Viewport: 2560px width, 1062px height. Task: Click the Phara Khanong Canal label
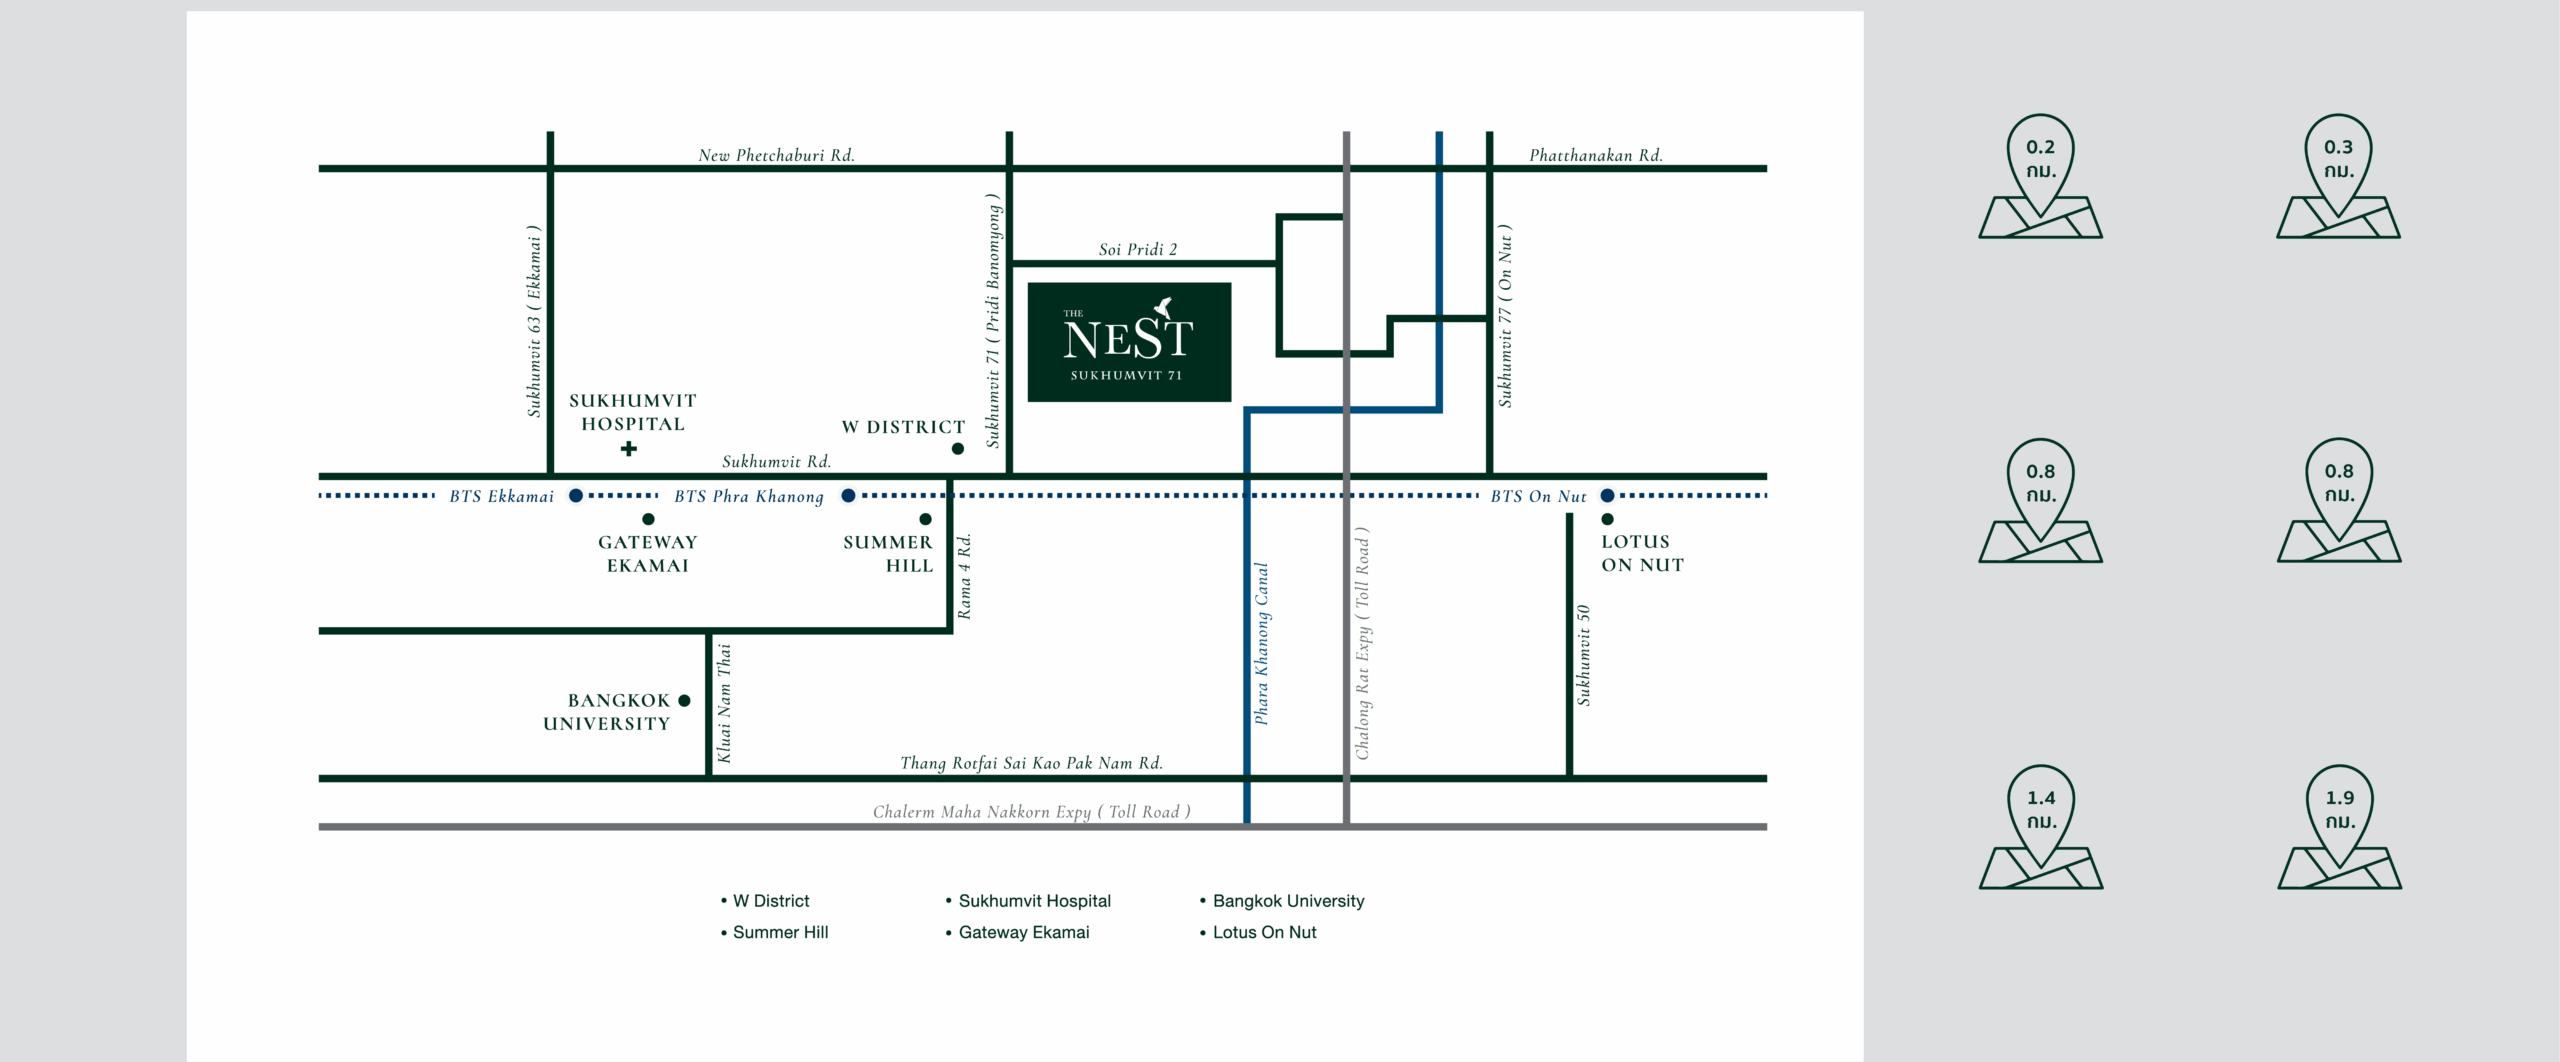click(1262, 643)
